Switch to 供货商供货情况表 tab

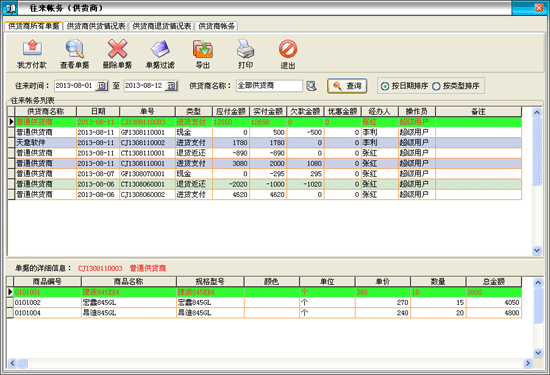pos(96,26)
